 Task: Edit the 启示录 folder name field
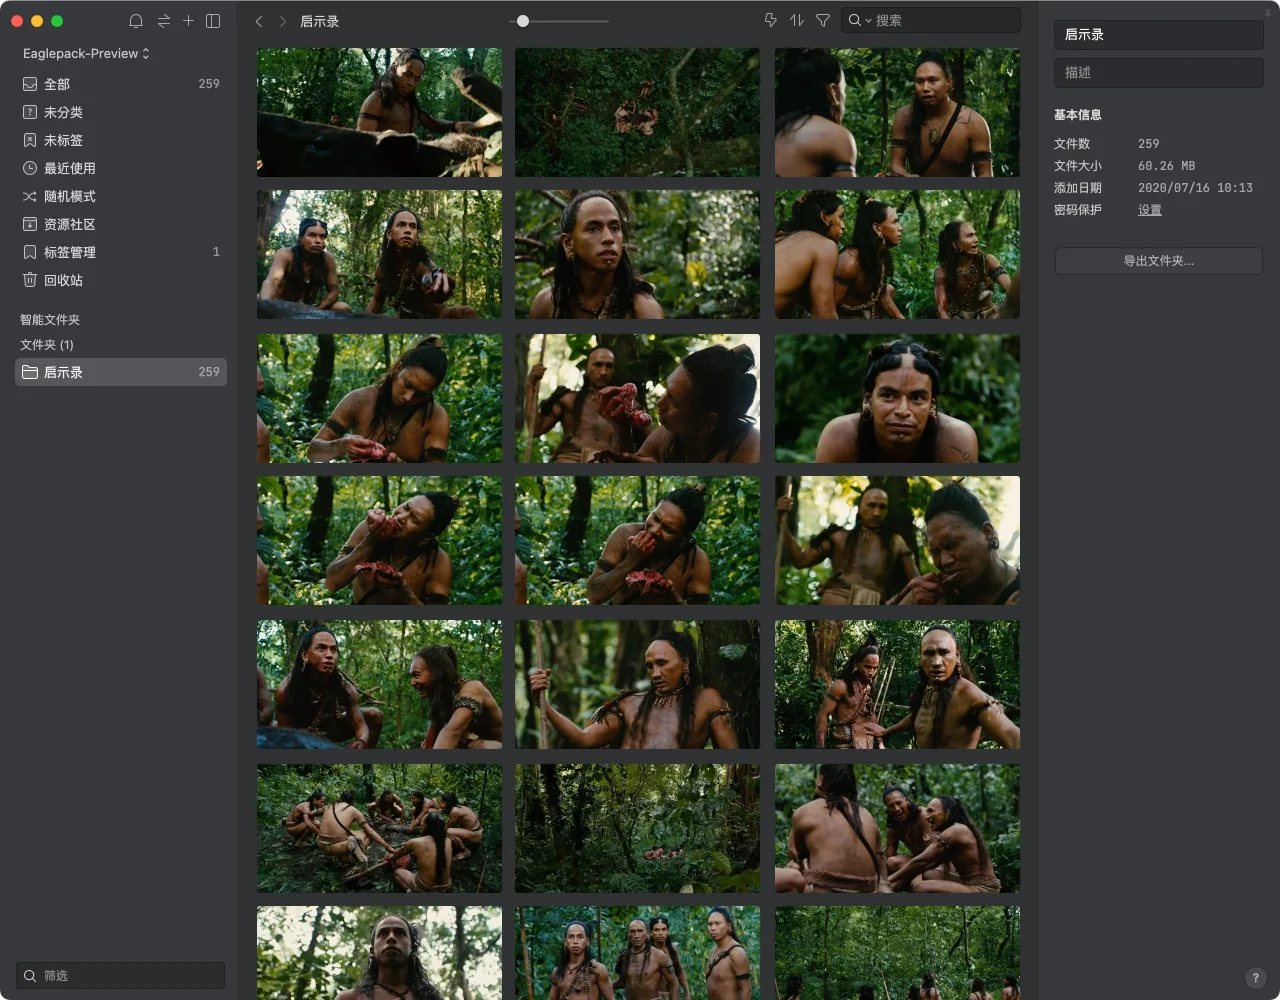[x=1159, y=35]
